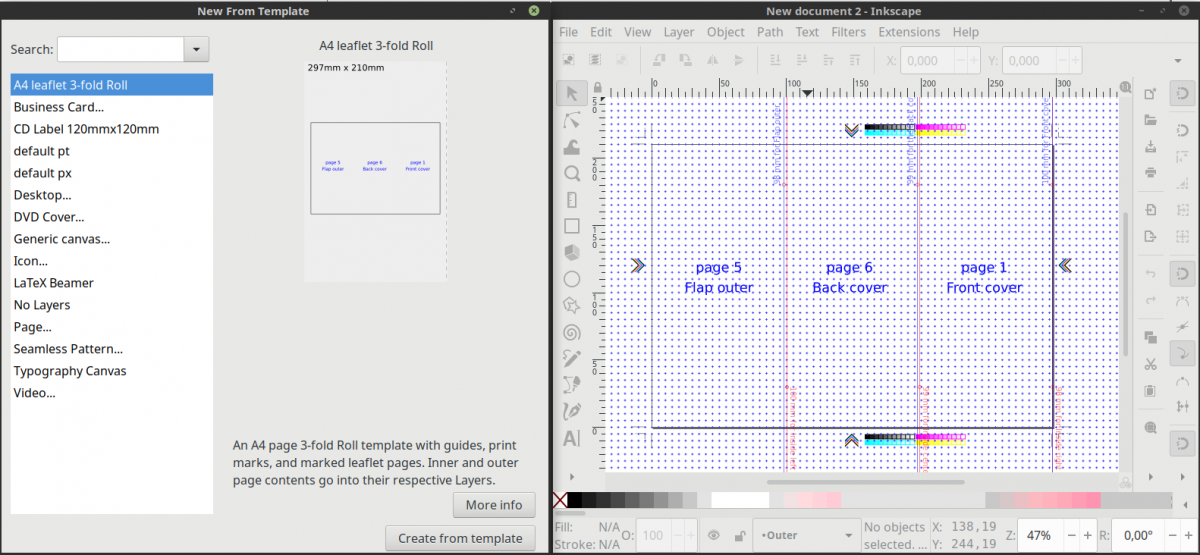Toggle the top snap enable button
Viewport: 1200px width, 555px height.
tap(1183, 94)
